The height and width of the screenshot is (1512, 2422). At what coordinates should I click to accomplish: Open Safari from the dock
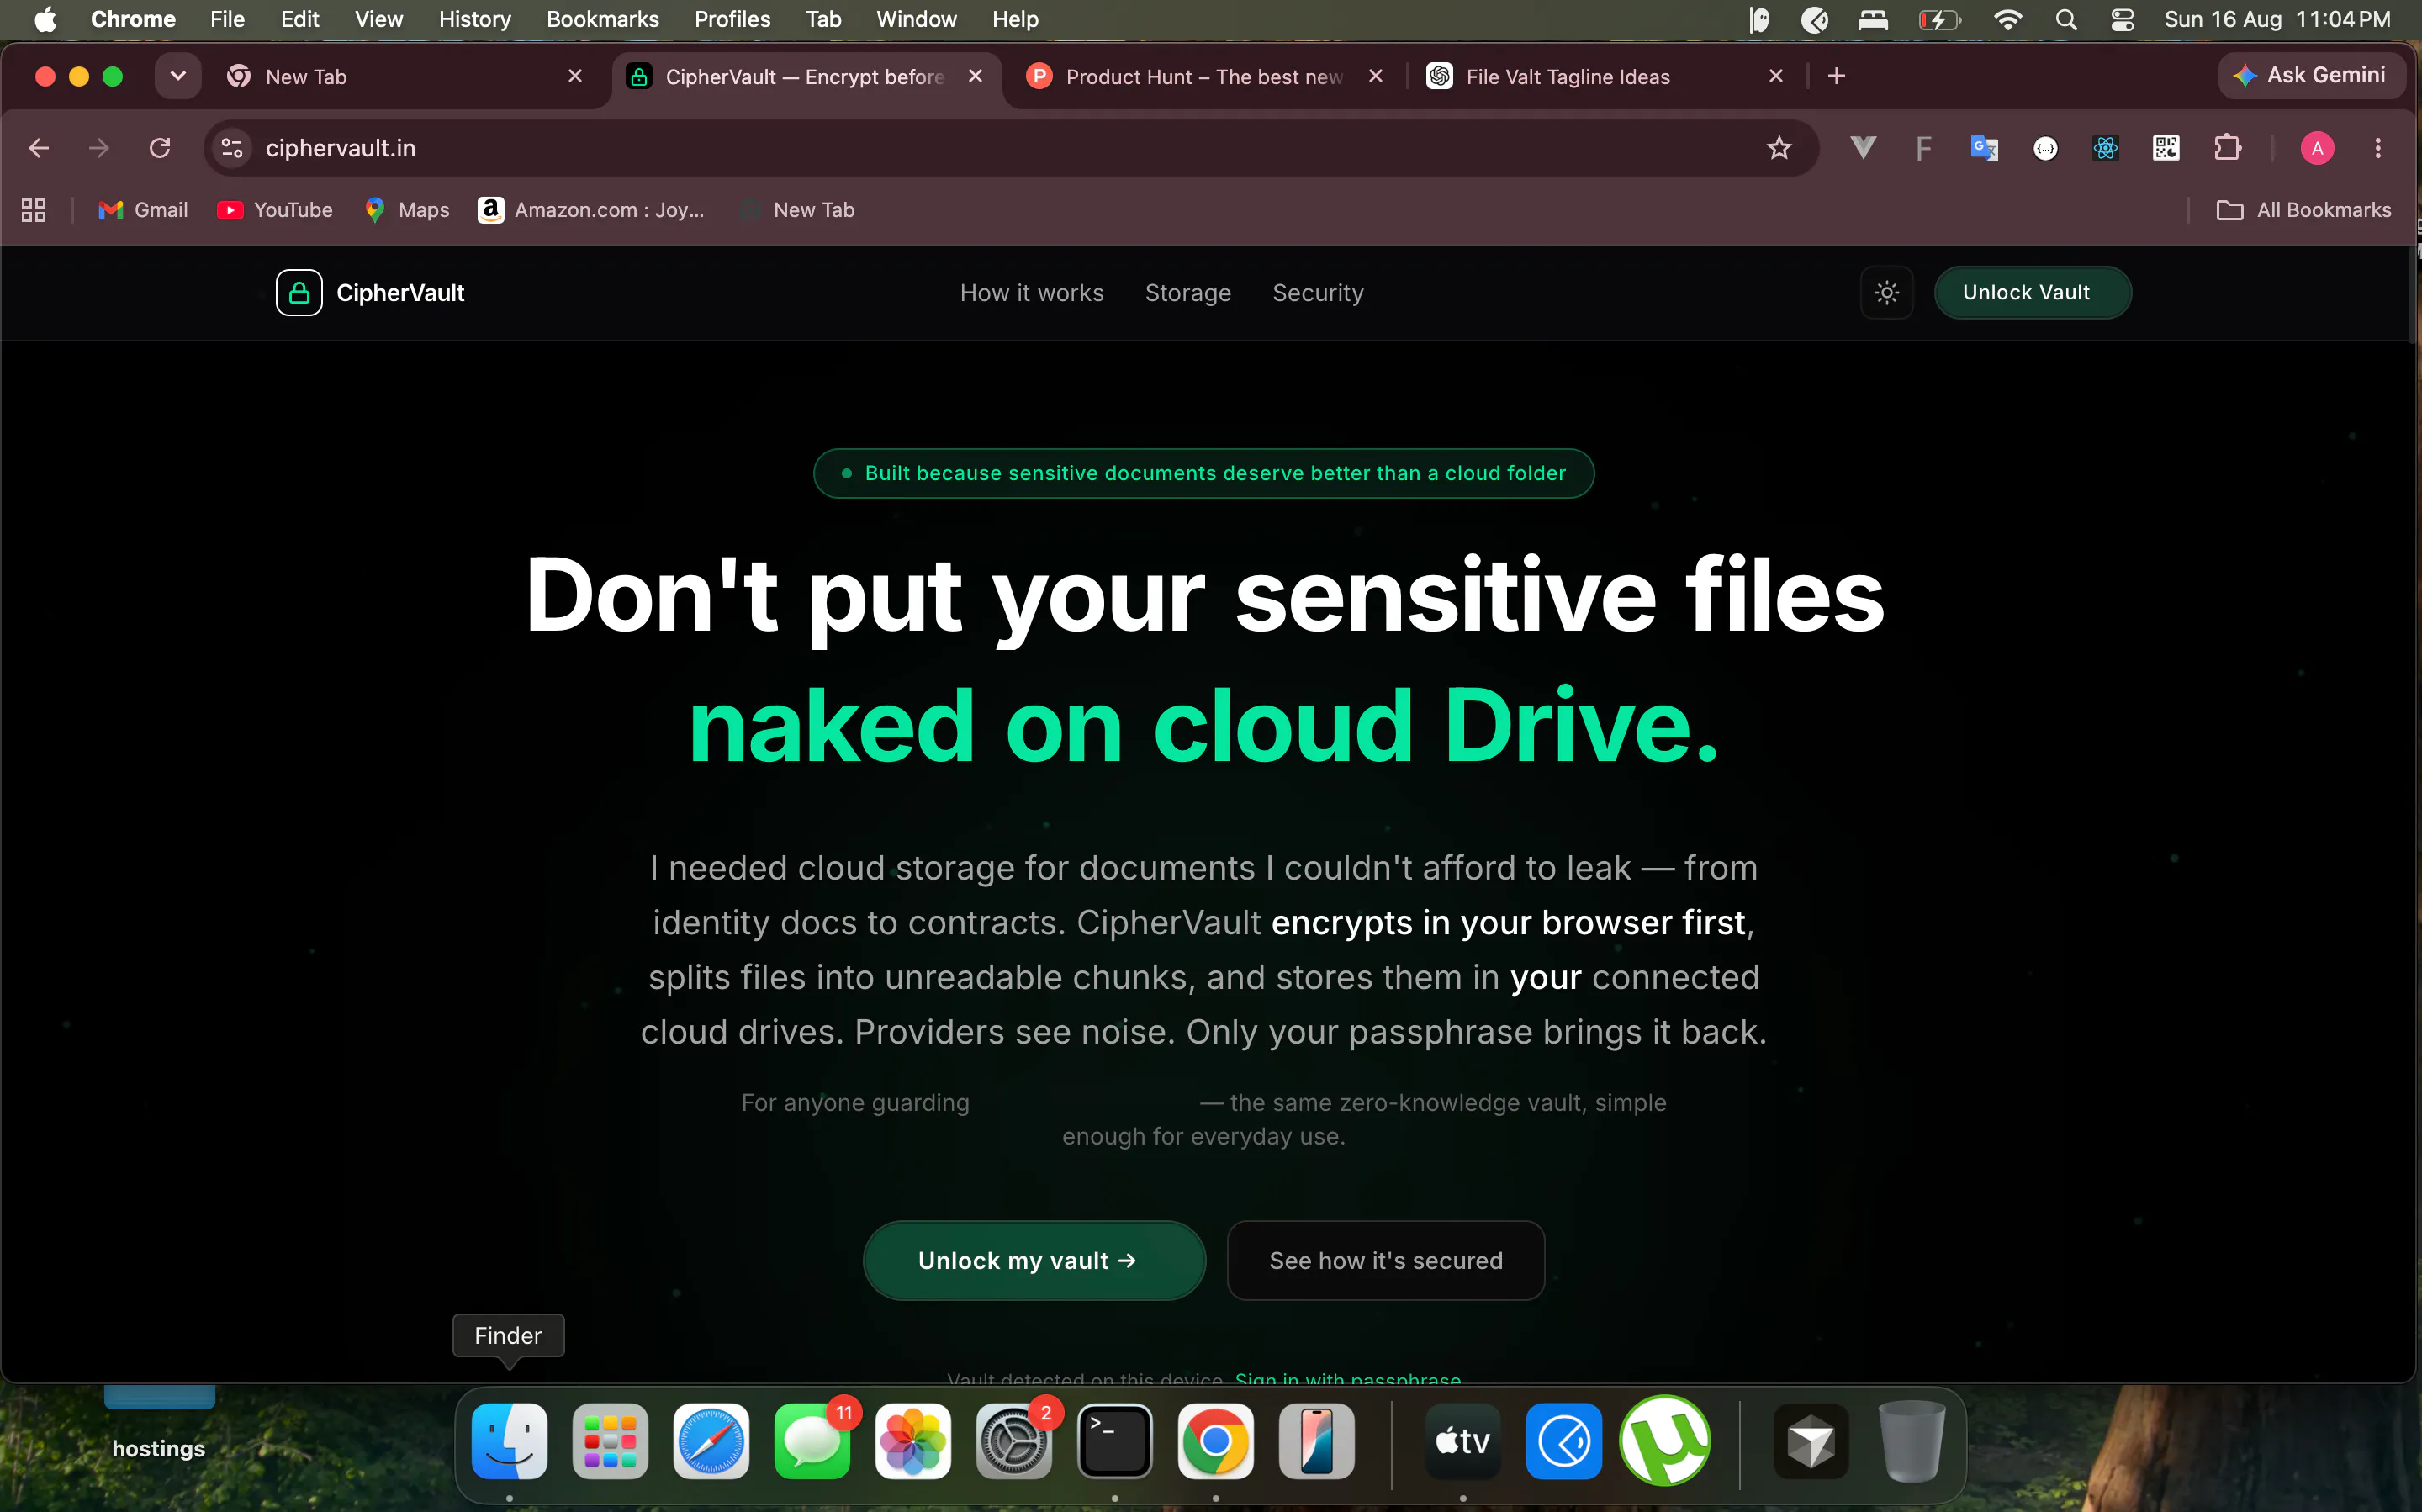(x=711, y=1441)
